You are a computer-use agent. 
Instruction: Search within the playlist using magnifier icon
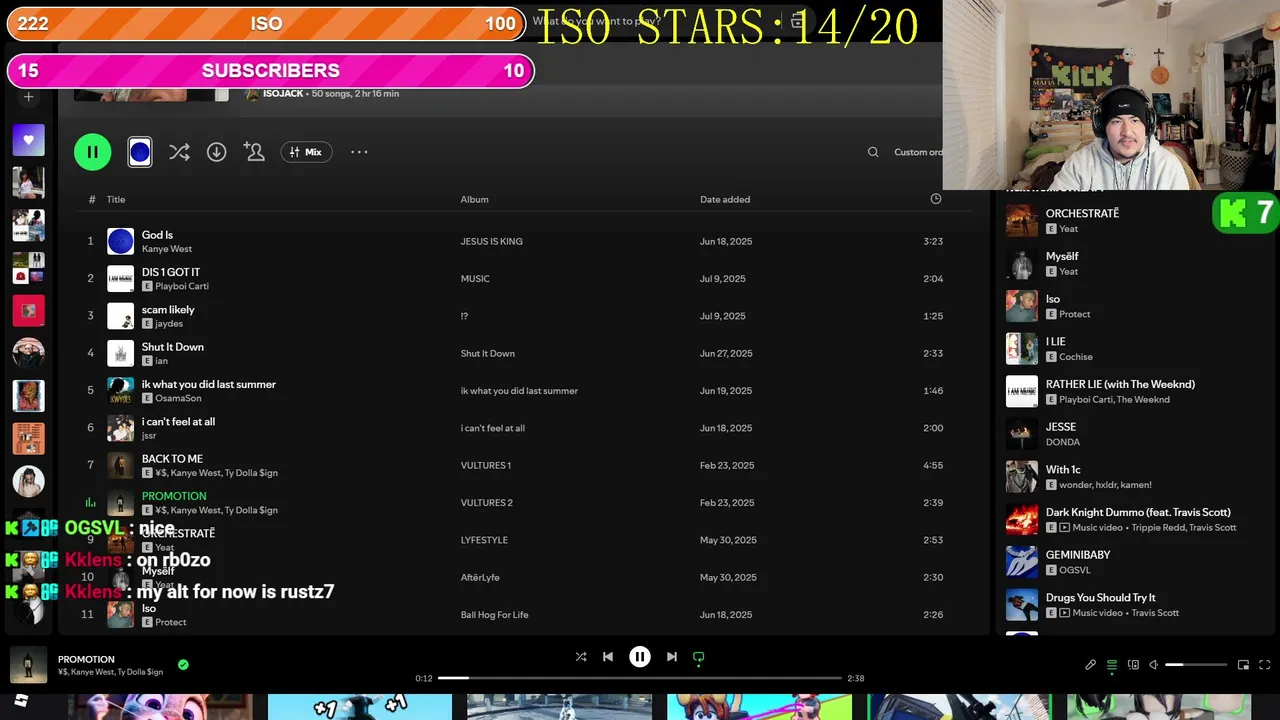pos(873,152)
